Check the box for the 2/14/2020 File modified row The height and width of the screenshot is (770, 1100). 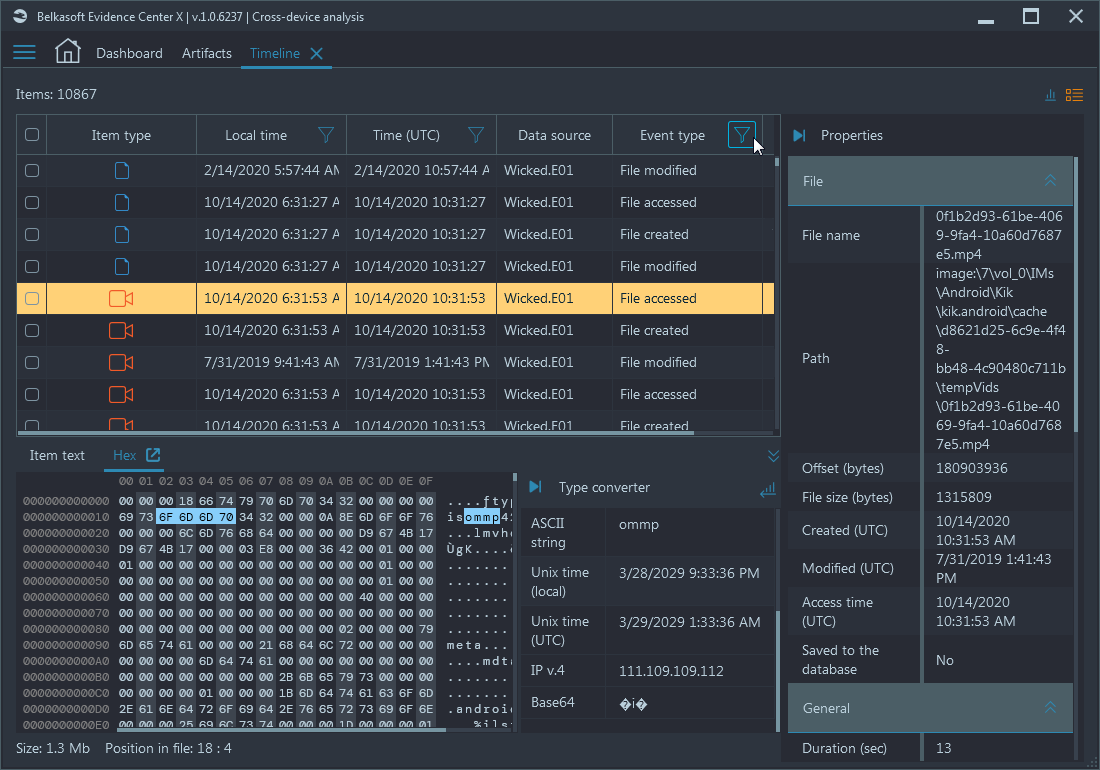click(x=32, y=170)
